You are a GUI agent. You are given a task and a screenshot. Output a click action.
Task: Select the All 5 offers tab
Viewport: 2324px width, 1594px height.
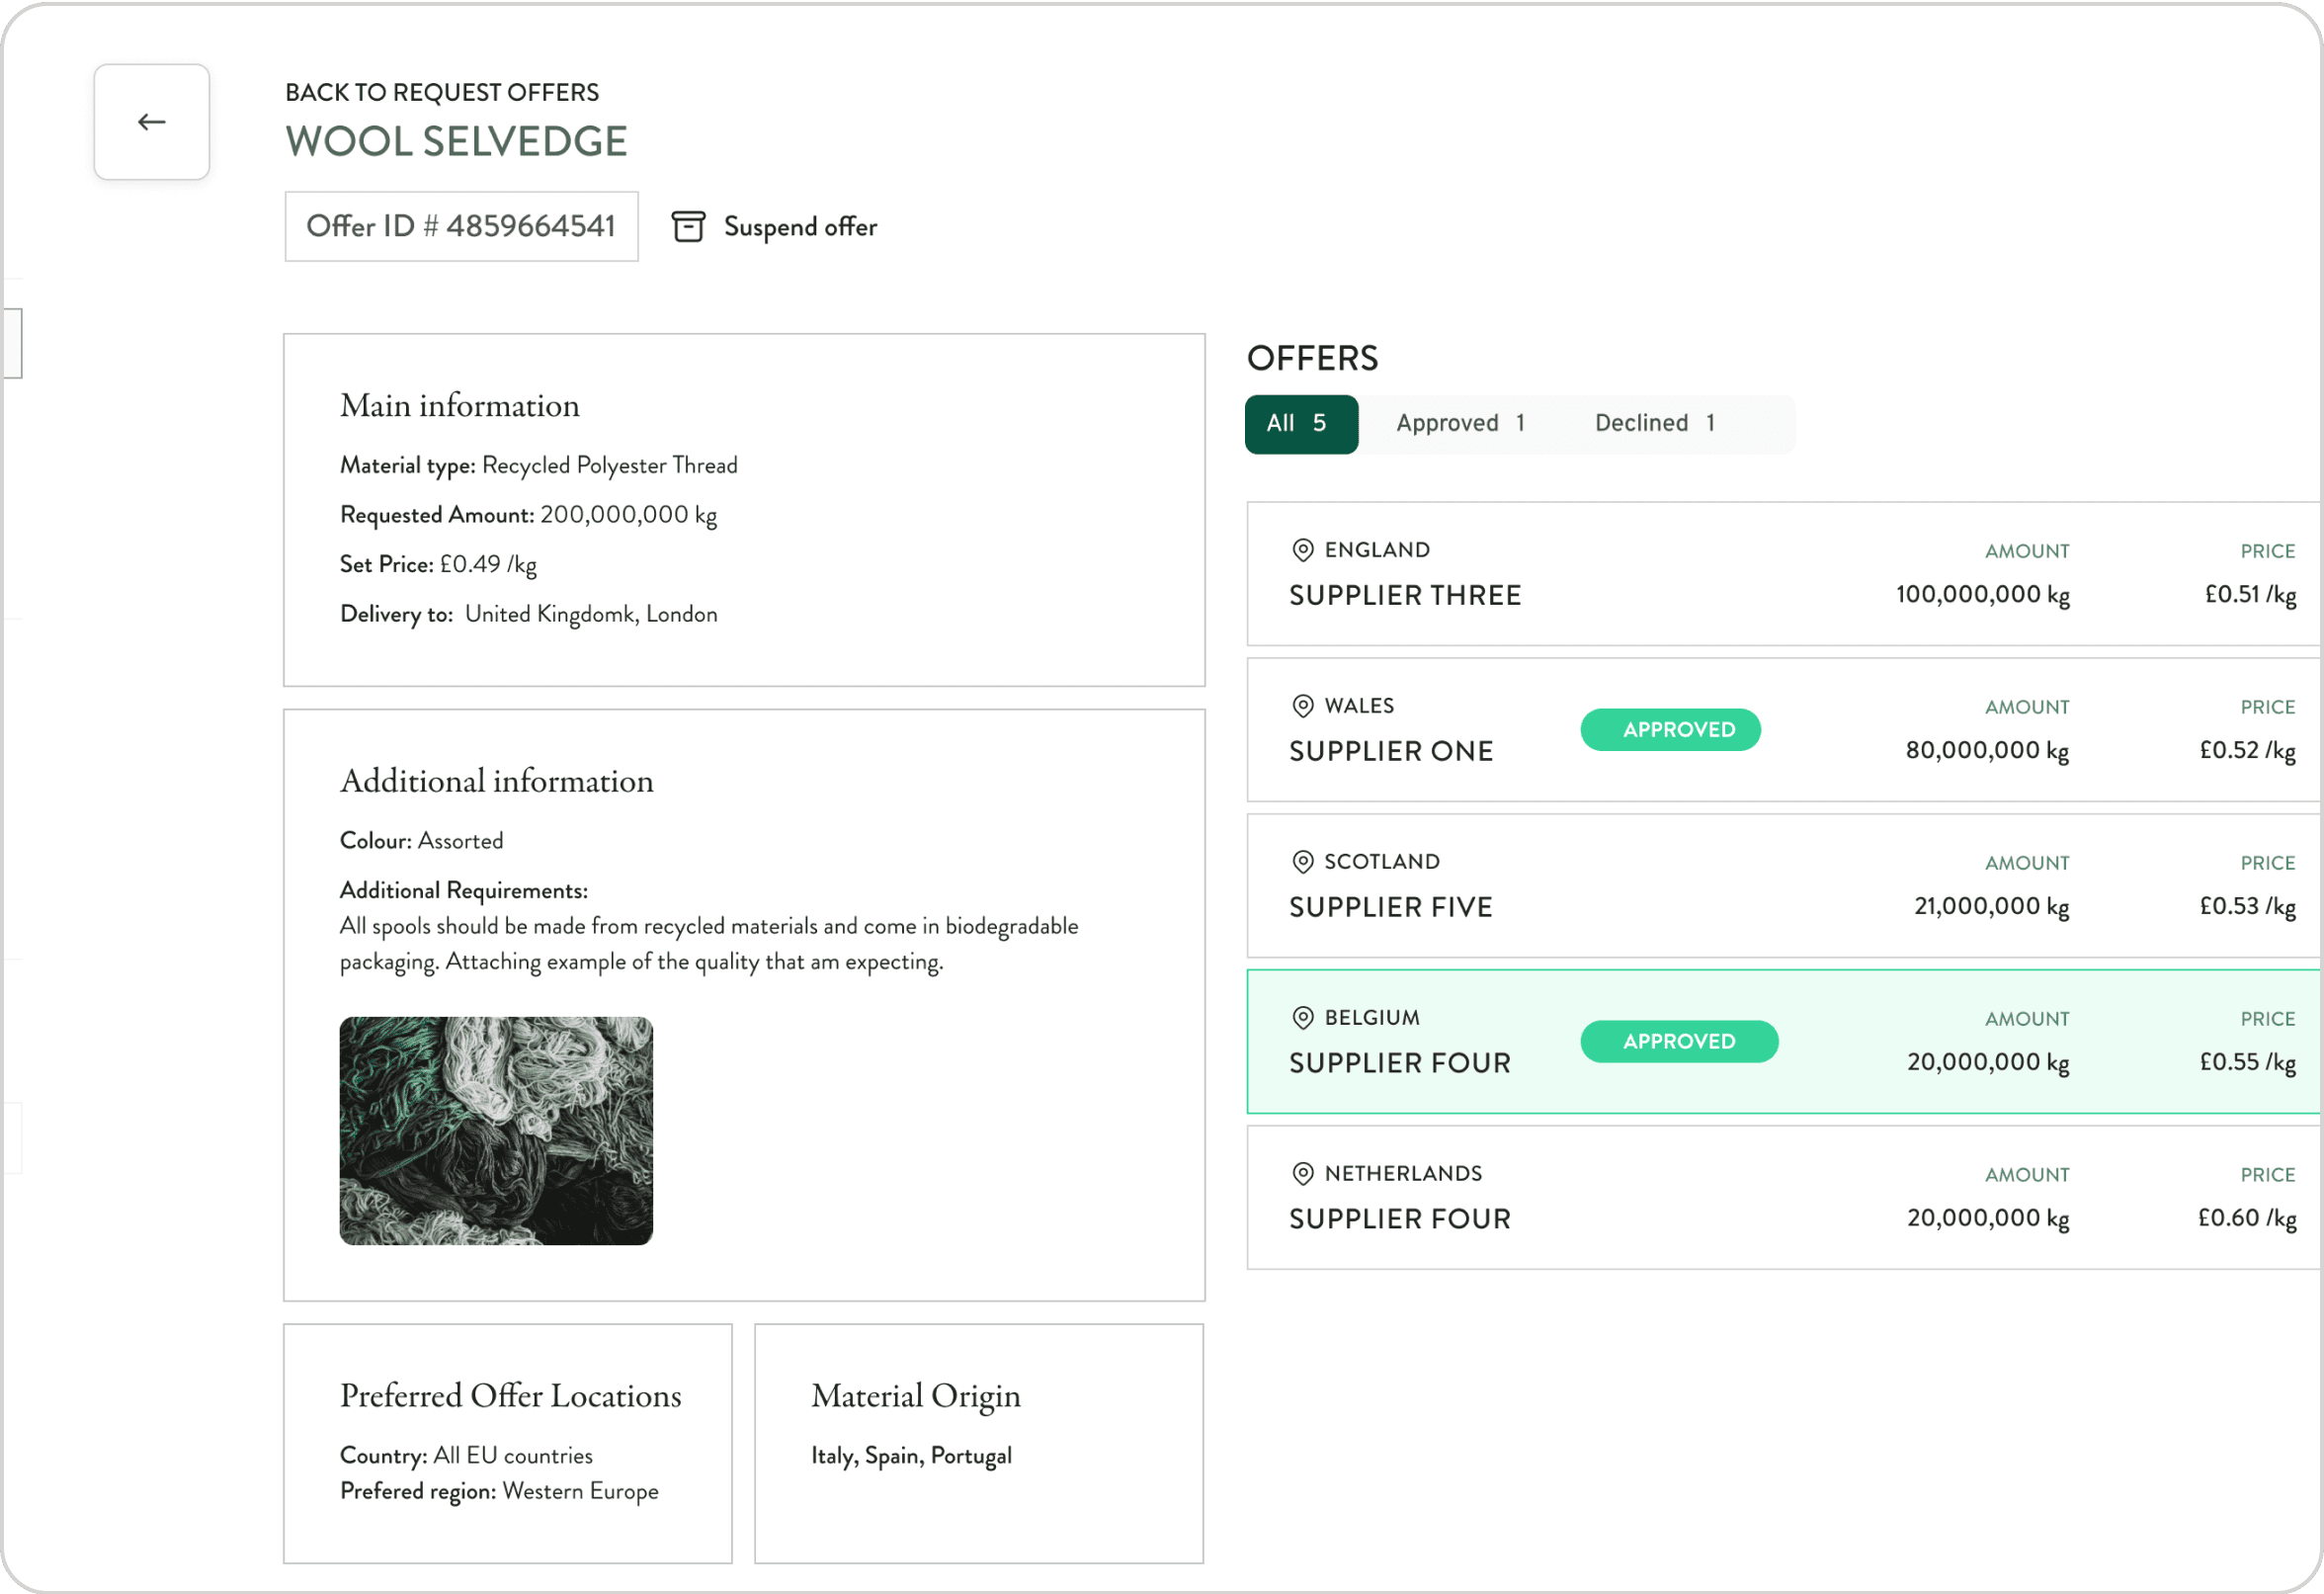click(1301, 424)
